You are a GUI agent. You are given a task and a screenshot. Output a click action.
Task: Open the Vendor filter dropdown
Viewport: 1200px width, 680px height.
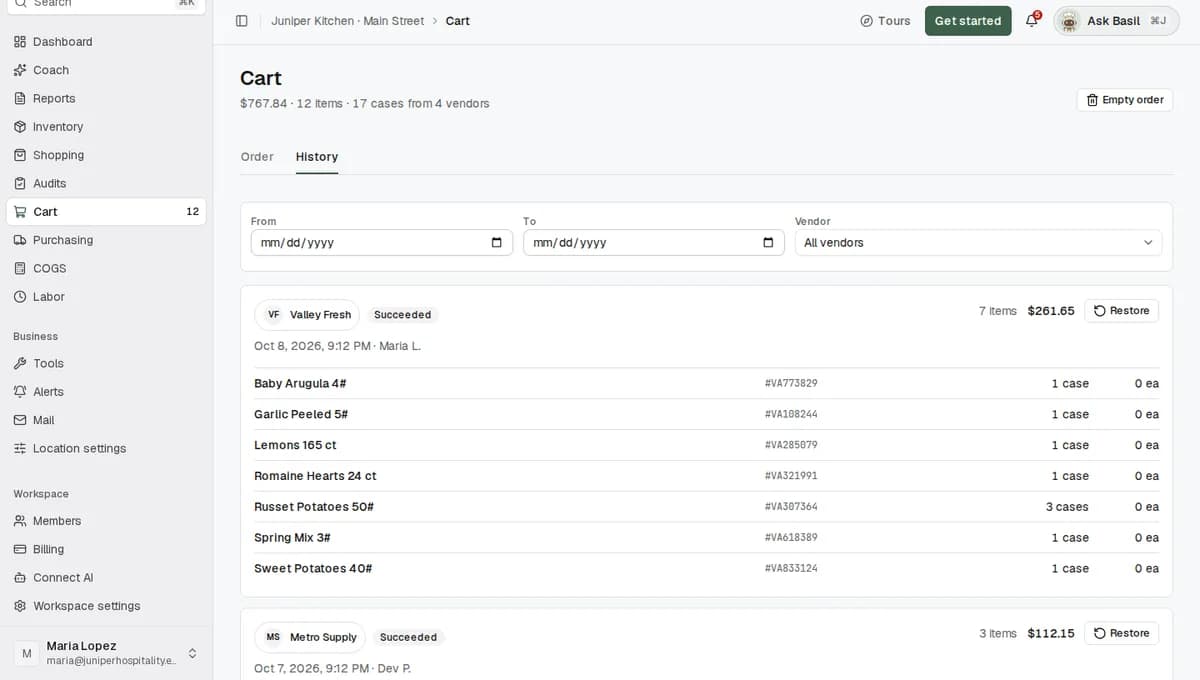pyautogui.click(x=978, y=243)
